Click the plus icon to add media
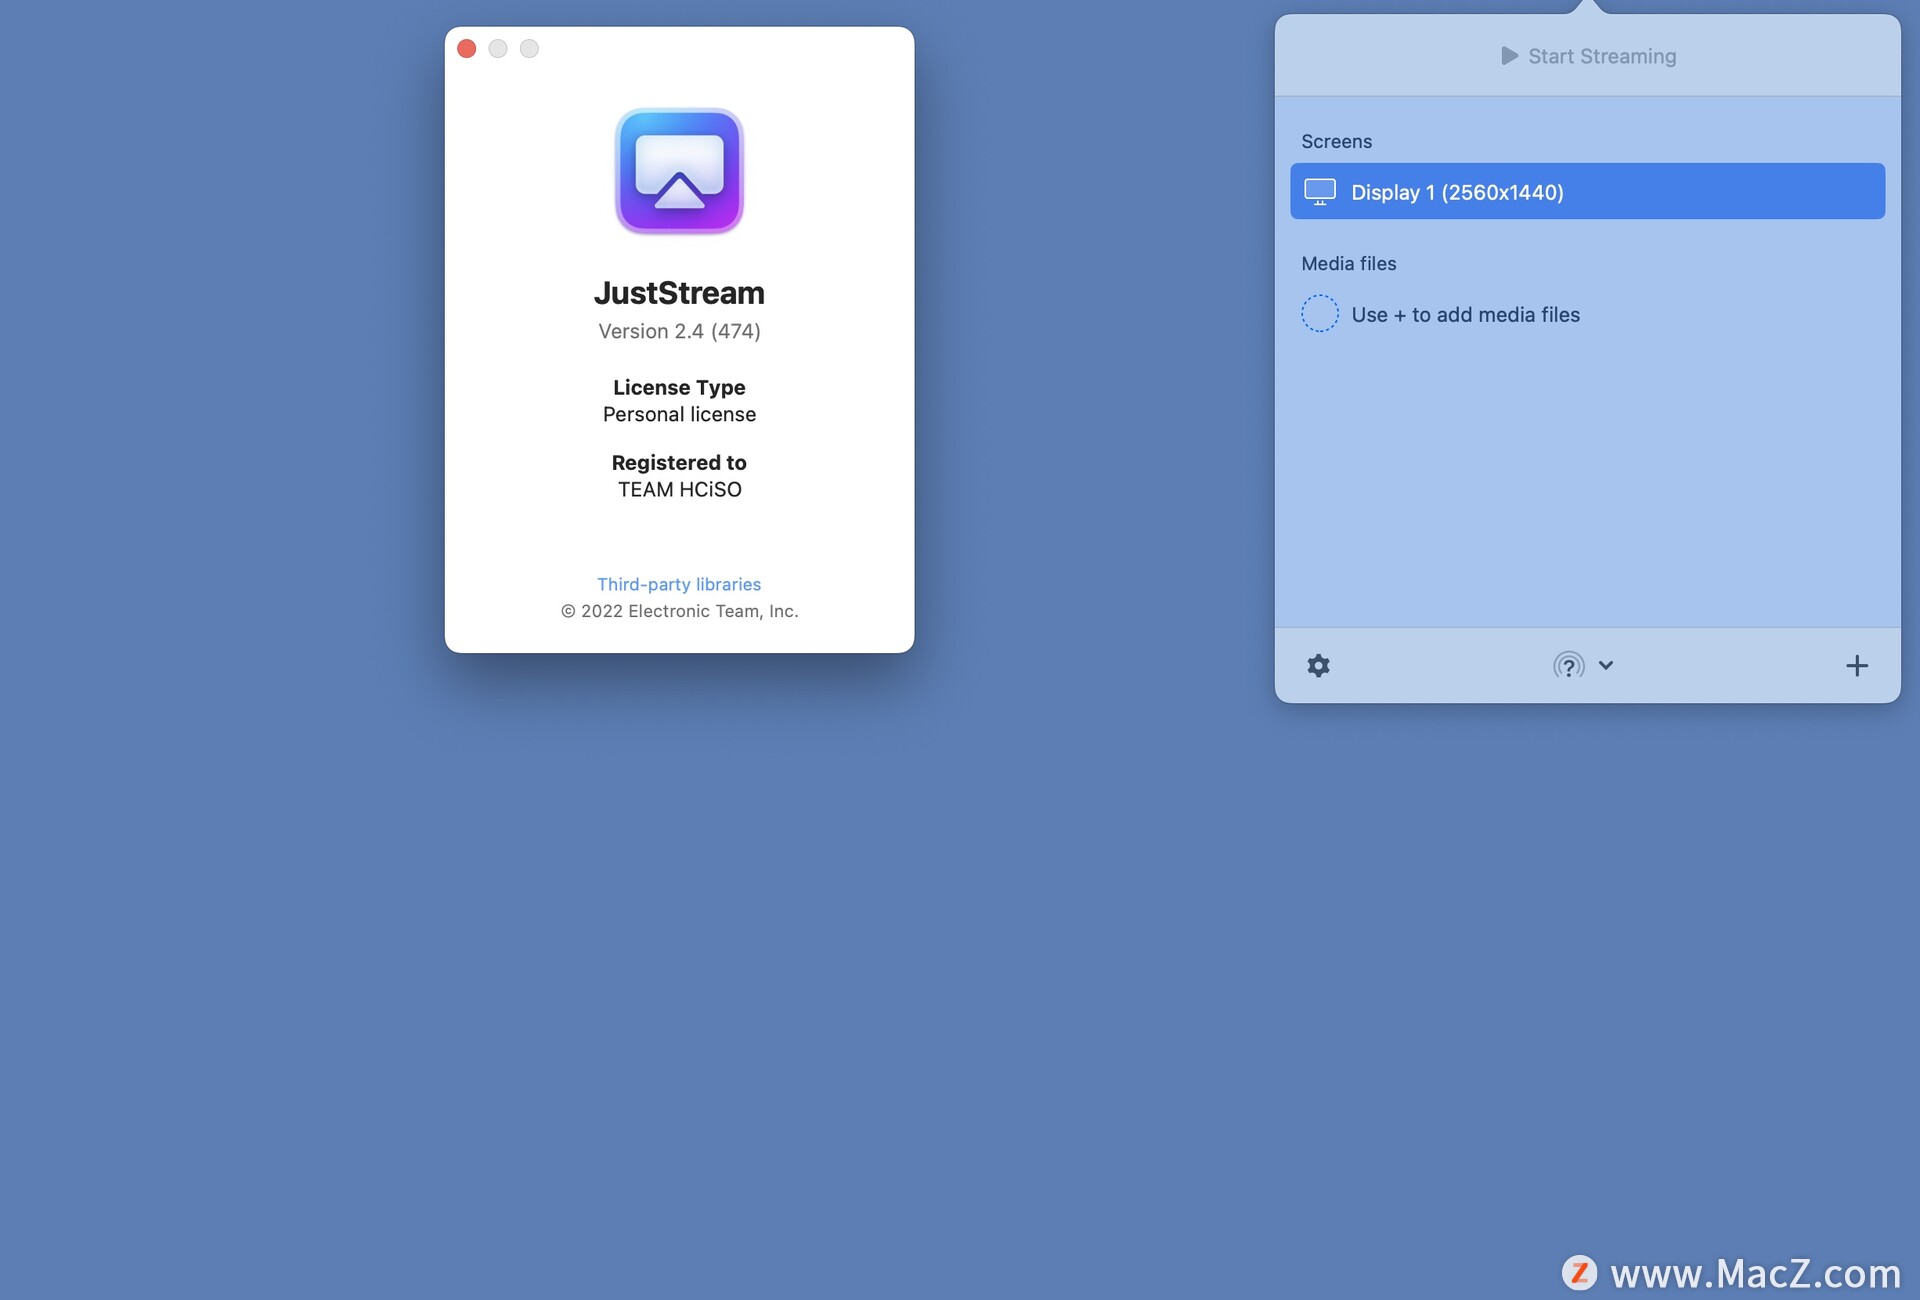The width and height of the screenshot is (1920, 1300). (1856, 666)
